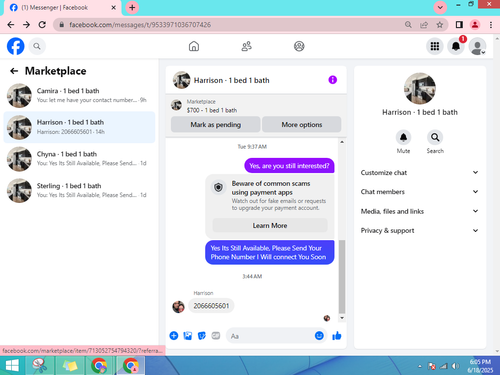Screen dimensions: 500x375
Task: Open conversation info purple icon
Action: tap(332, 80)
